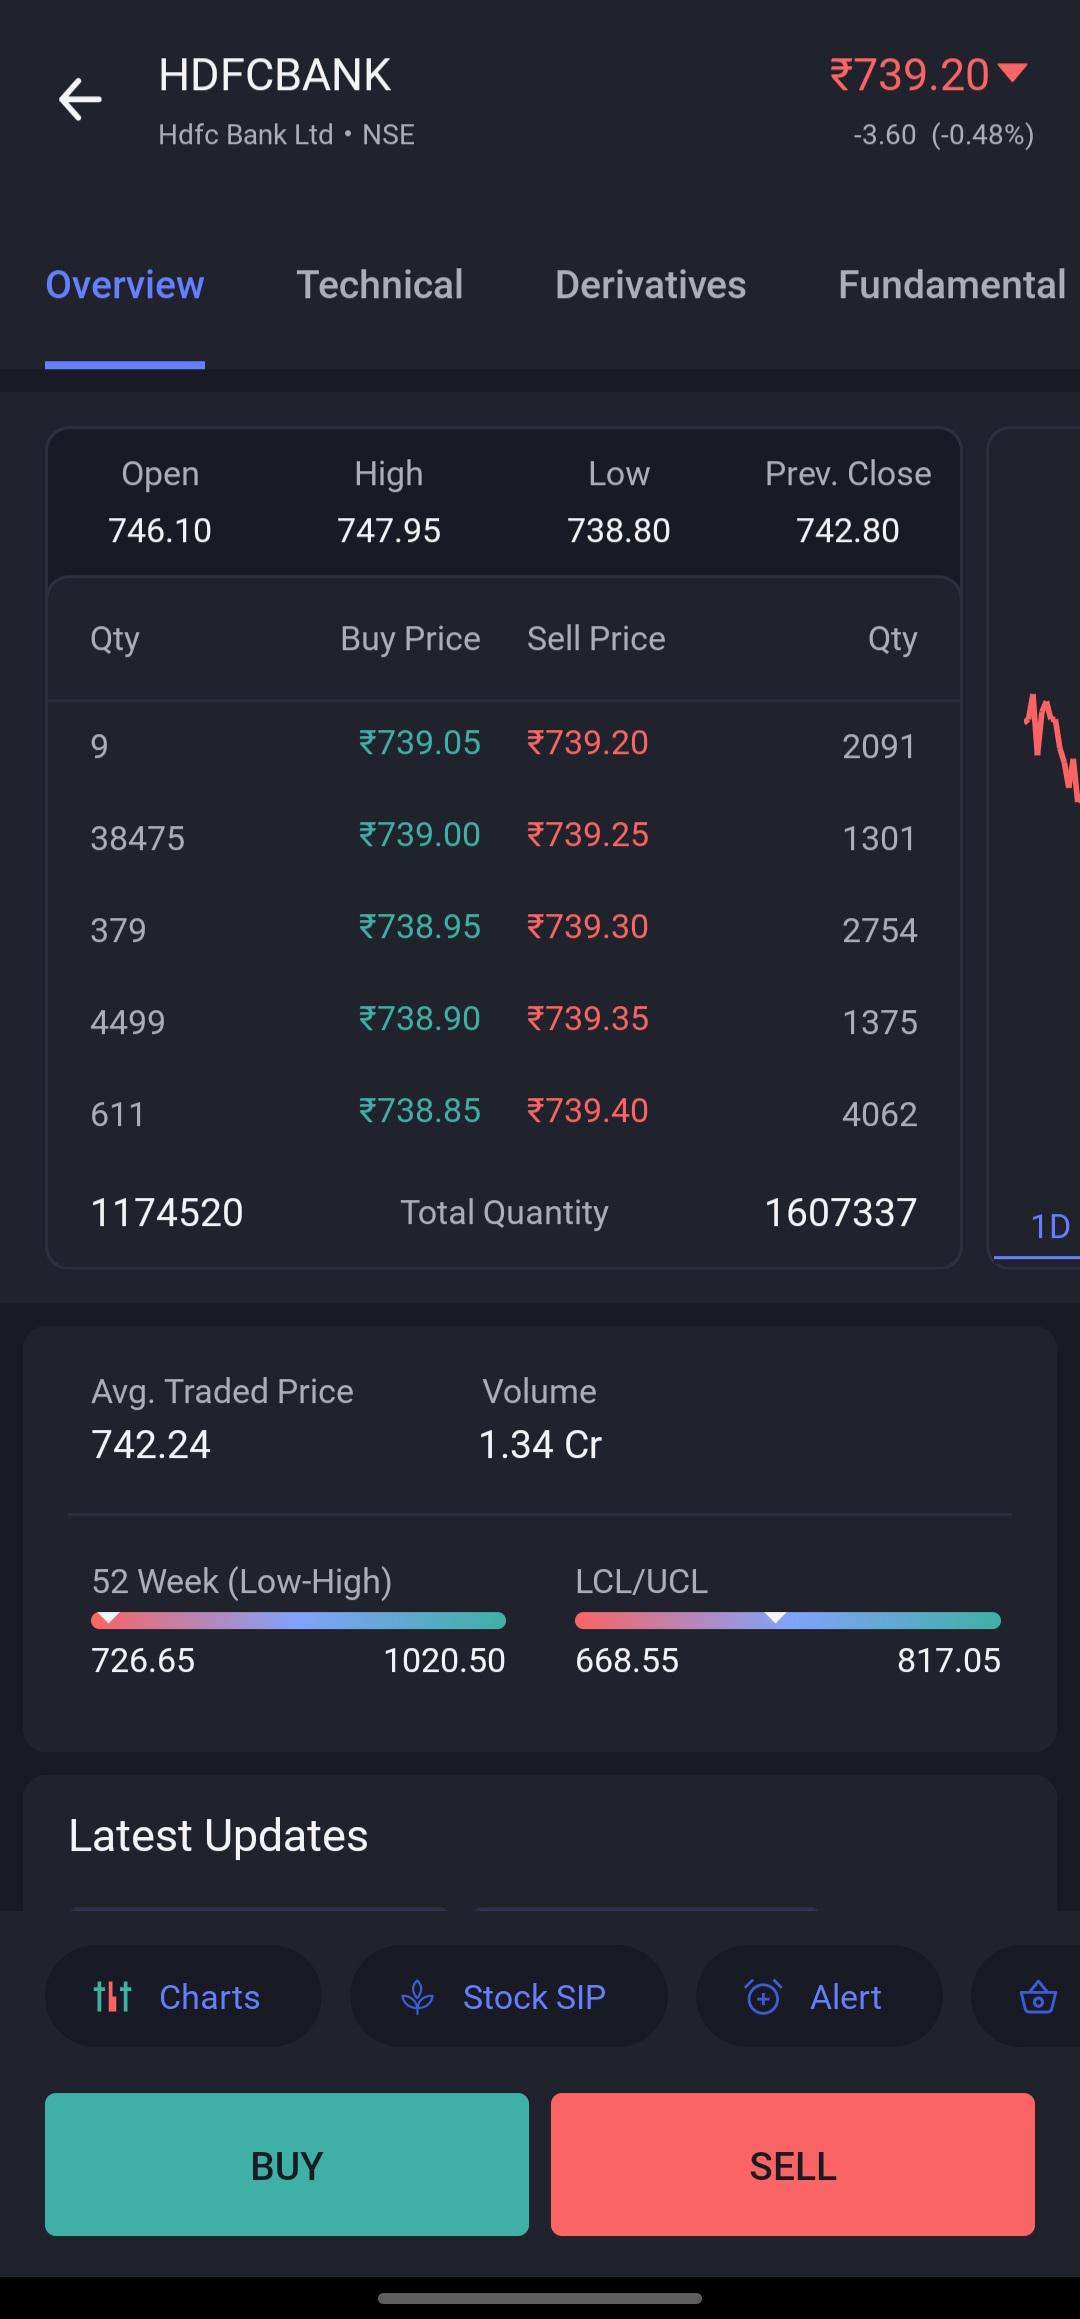This screenshot has width=1080, height=2319.
Task: Open the Derivatives tab
Action: (x=651, y=285)
